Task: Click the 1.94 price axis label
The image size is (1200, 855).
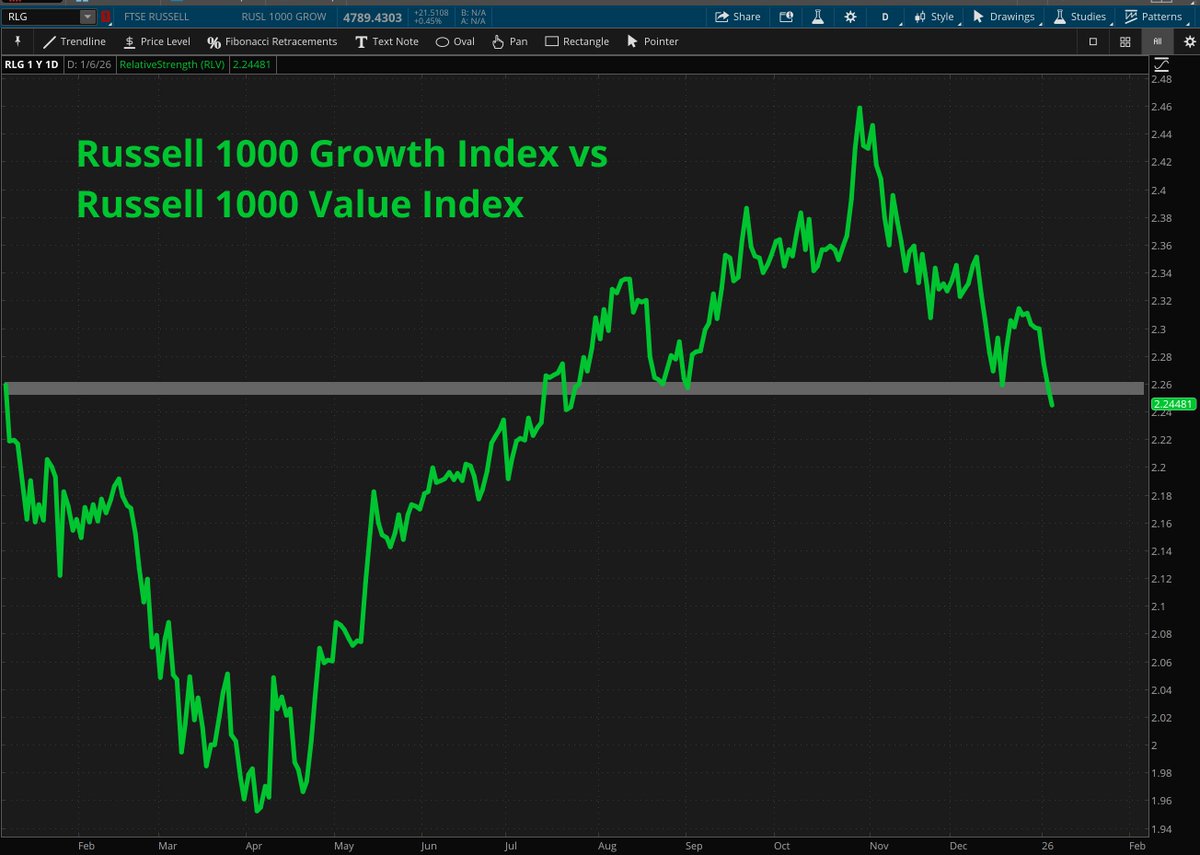Action: click(x=1161, y=829)
